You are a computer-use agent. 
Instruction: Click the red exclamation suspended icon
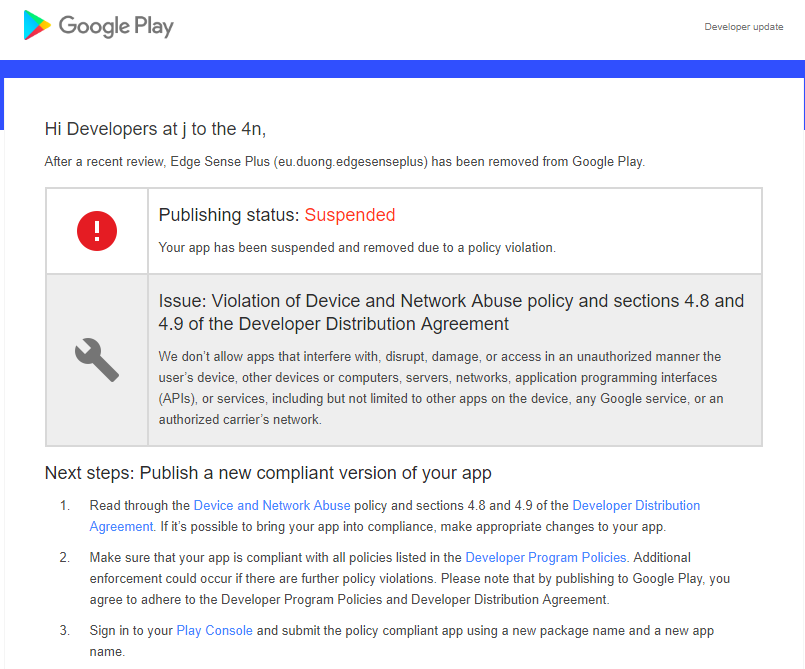pos(97,231)
